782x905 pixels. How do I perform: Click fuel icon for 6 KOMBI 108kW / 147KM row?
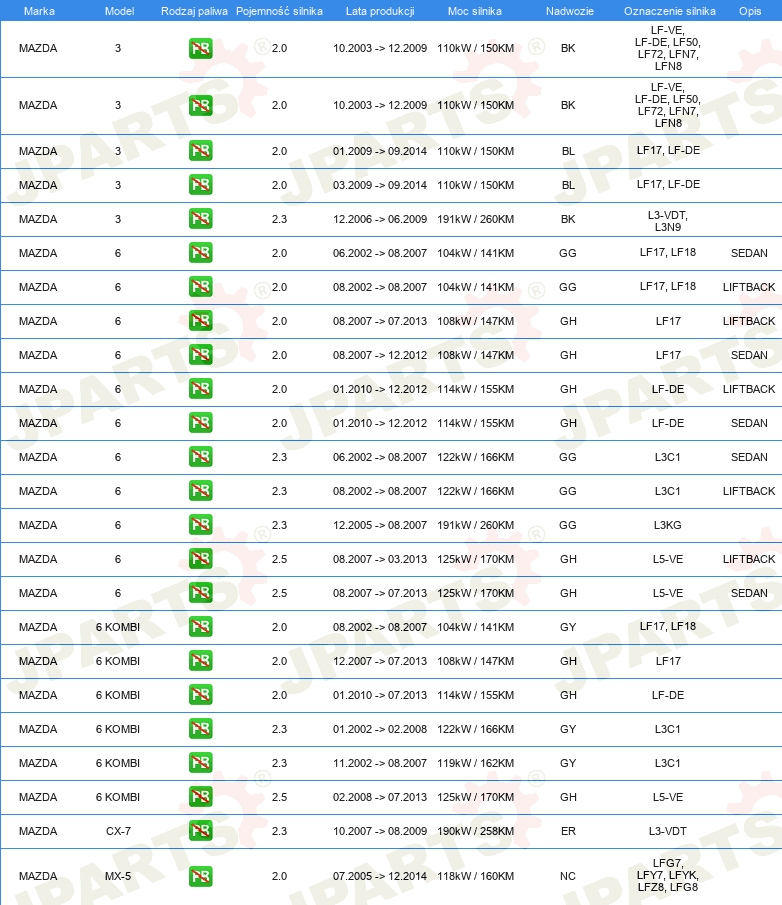coord(200,661)
